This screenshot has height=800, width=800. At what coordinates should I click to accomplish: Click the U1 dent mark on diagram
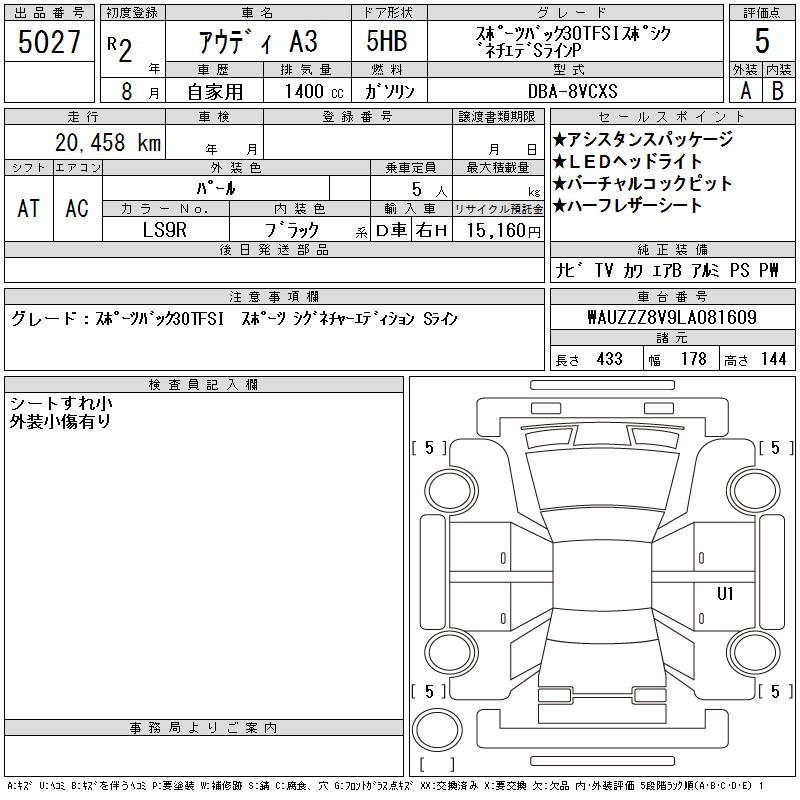(725, 593)
